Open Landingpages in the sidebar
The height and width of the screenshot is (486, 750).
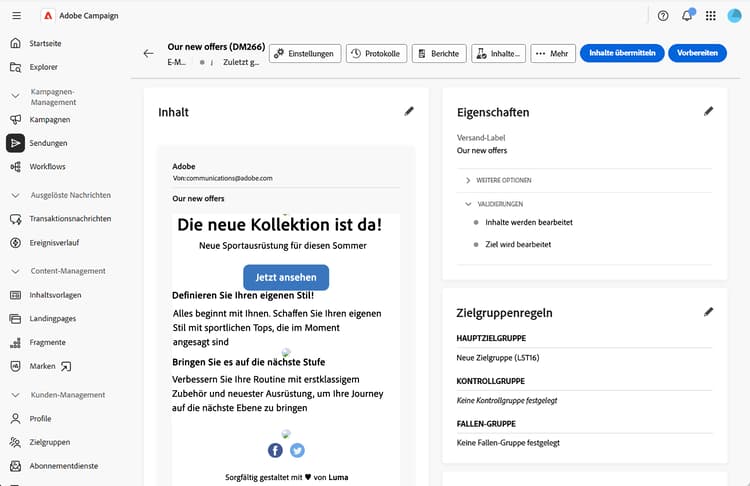click(53, 319)
